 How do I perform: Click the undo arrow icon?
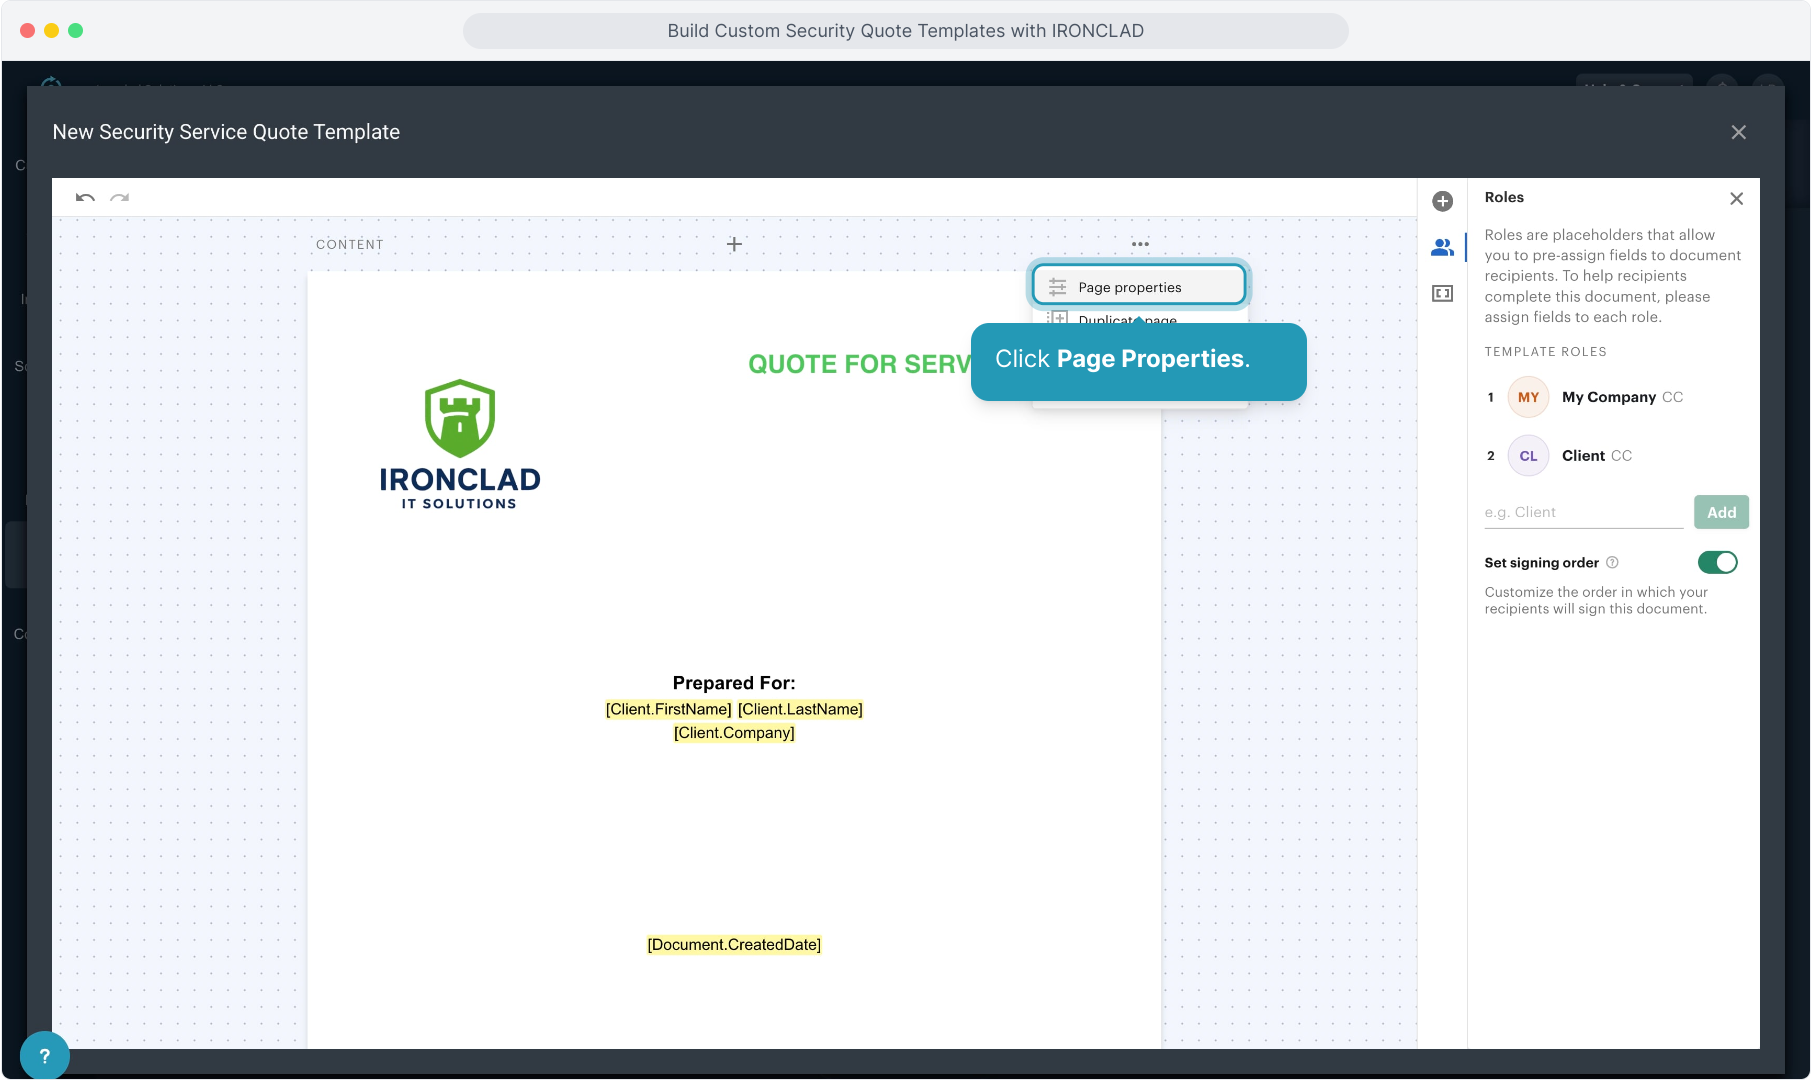coord(85,198)
